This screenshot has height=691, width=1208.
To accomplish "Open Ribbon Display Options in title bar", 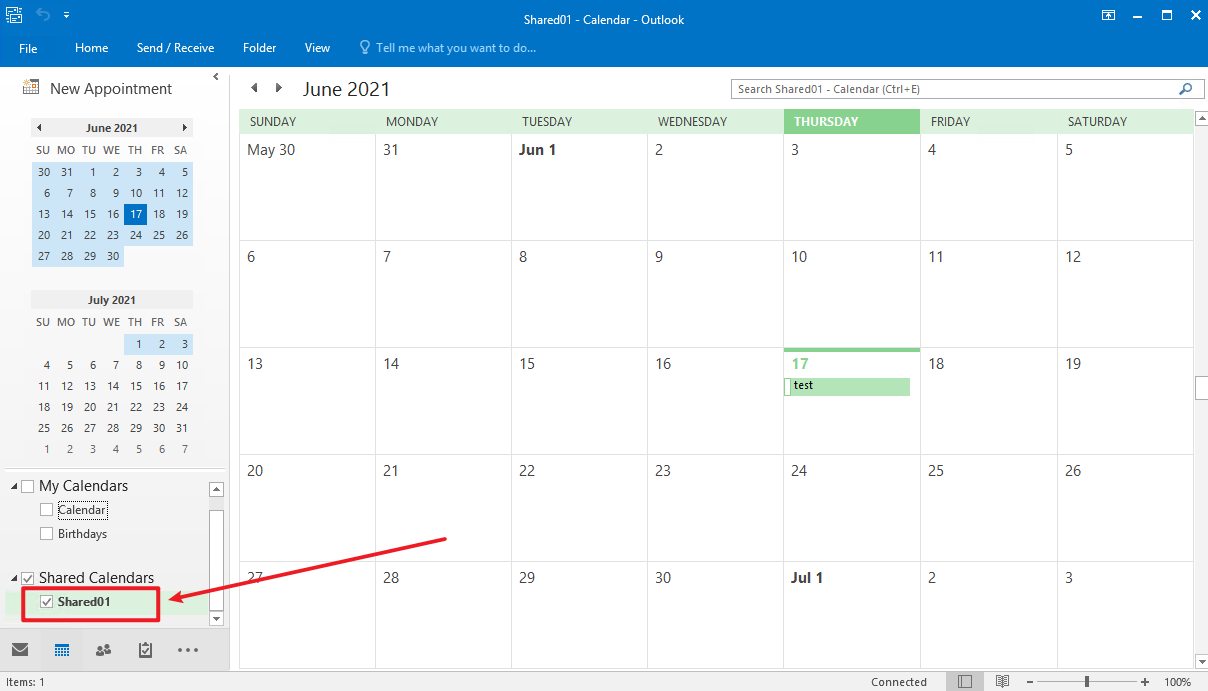I will [x=1108, y=15].
